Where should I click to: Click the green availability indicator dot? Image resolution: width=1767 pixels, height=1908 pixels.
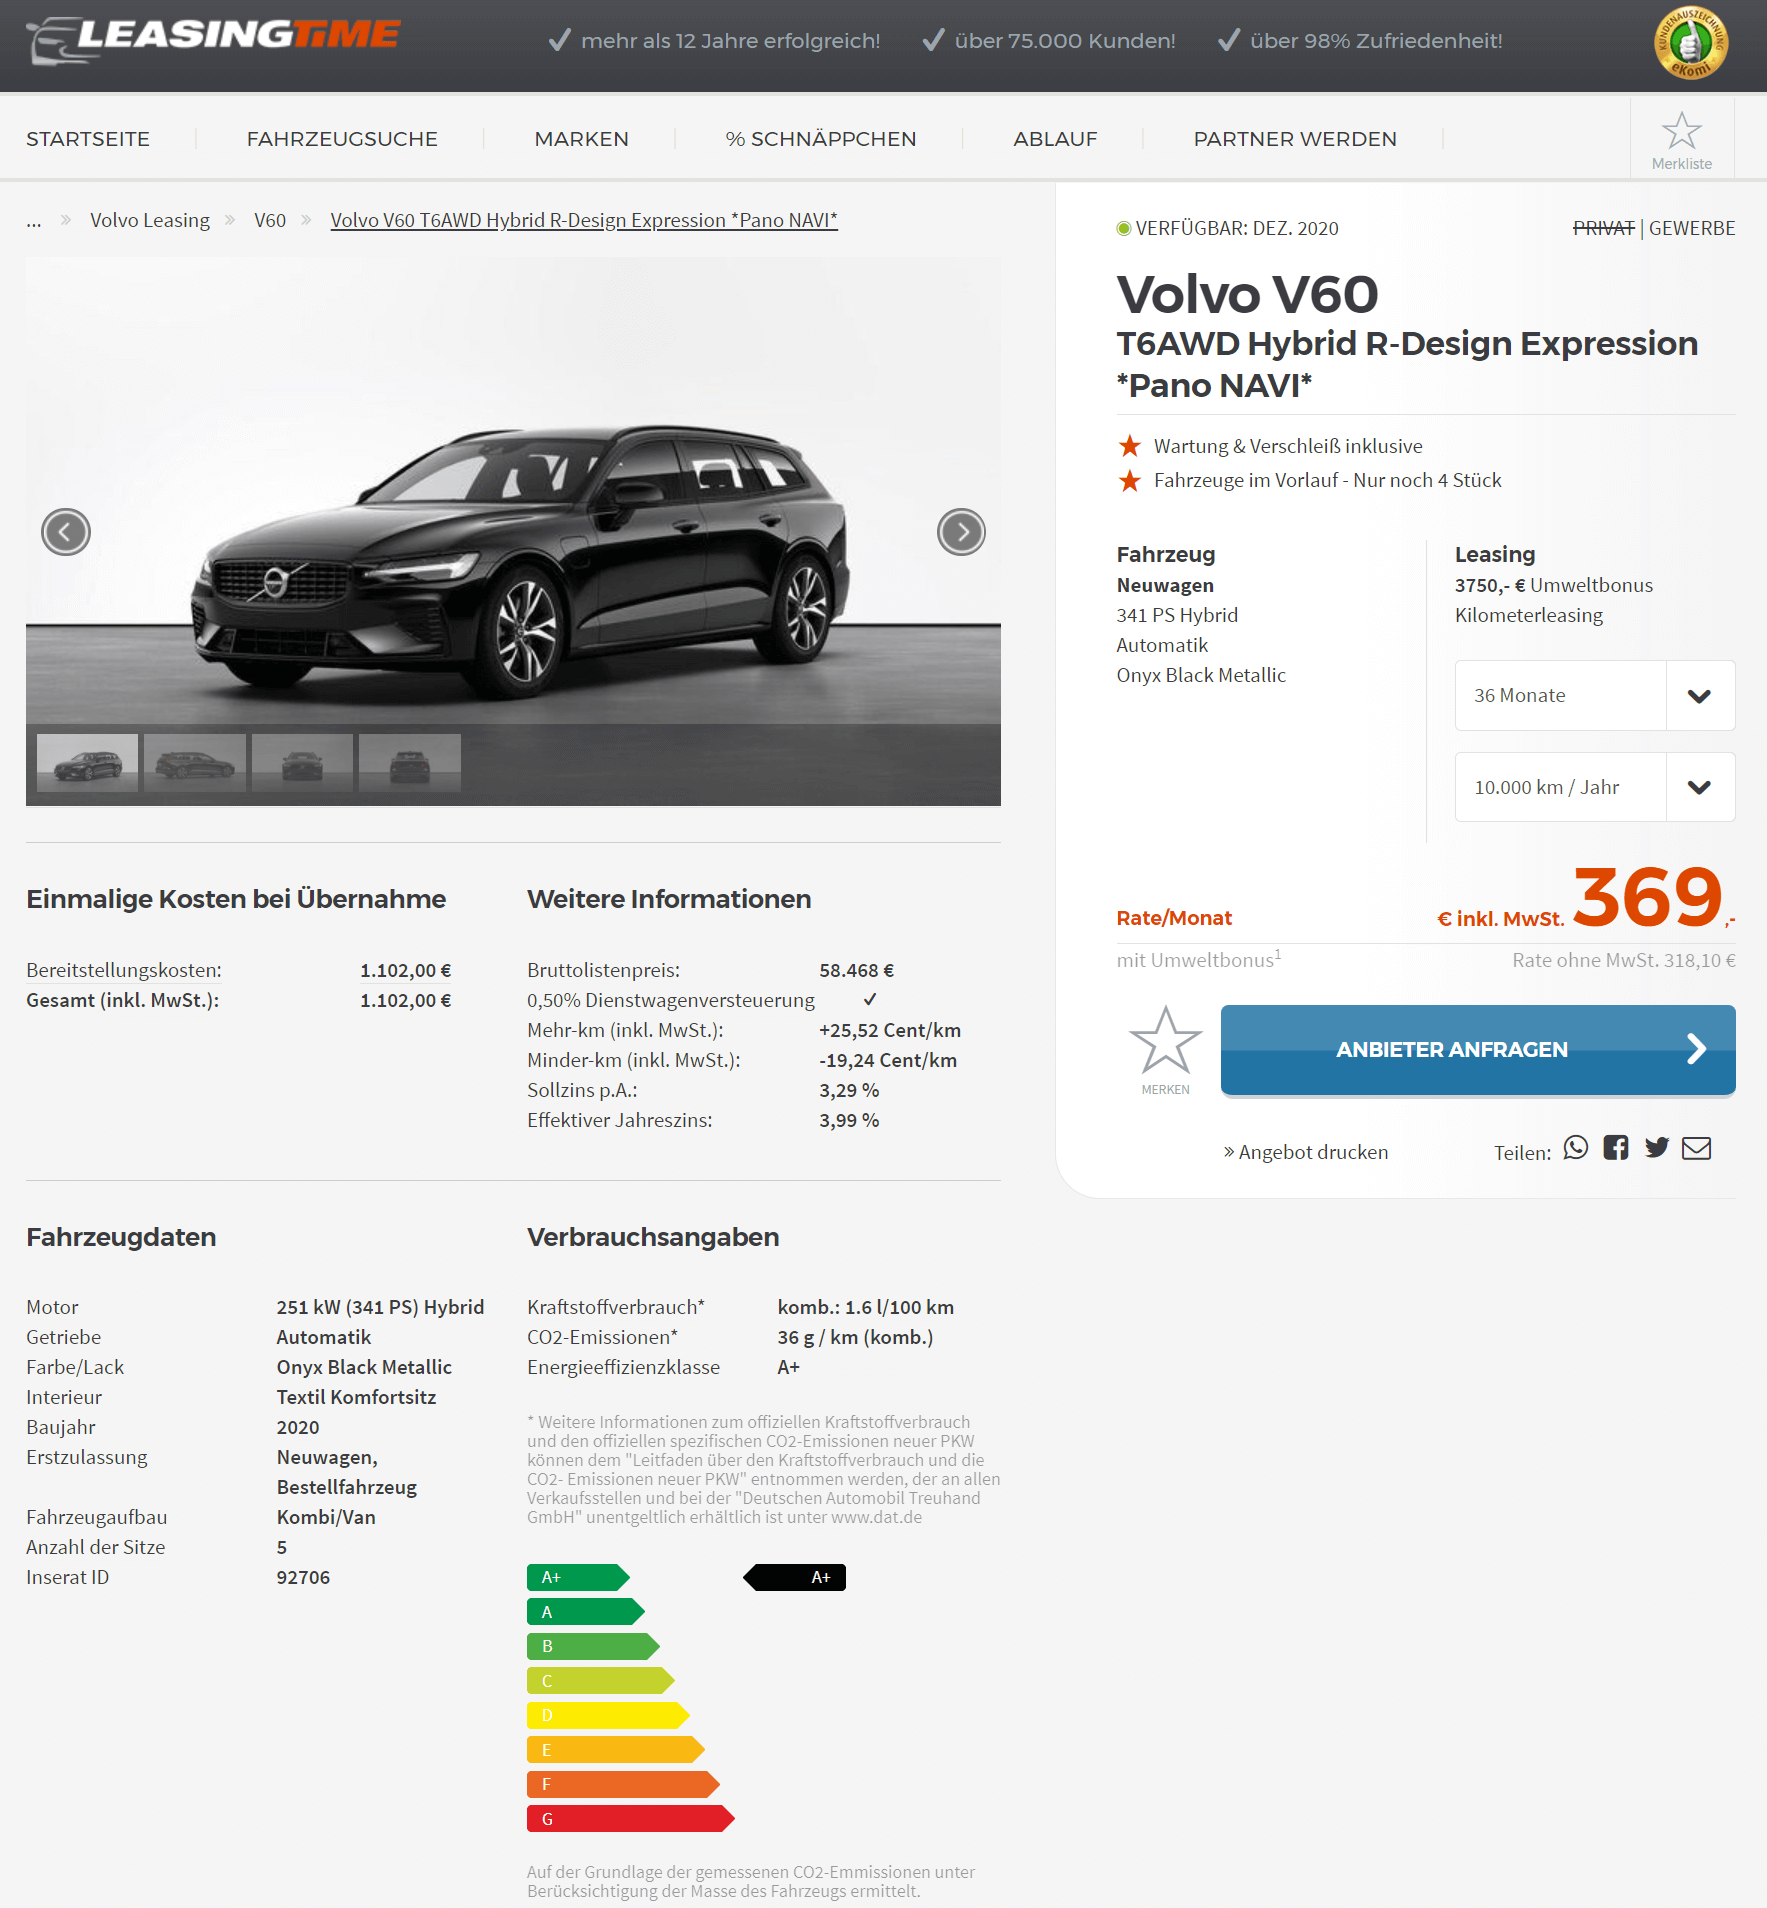pos(1124,228)
